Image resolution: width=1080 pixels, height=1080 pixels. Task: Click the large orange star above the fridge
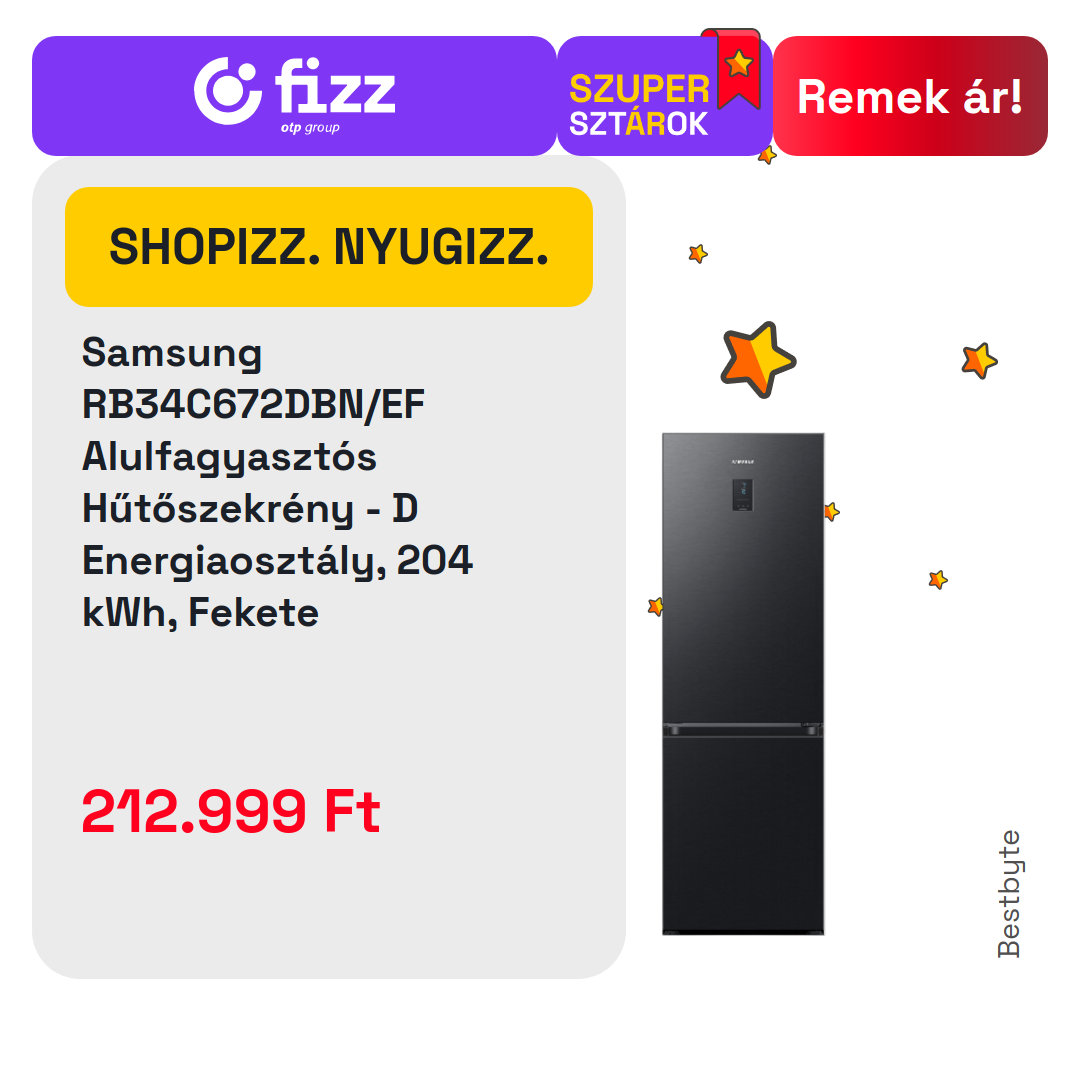758,359
